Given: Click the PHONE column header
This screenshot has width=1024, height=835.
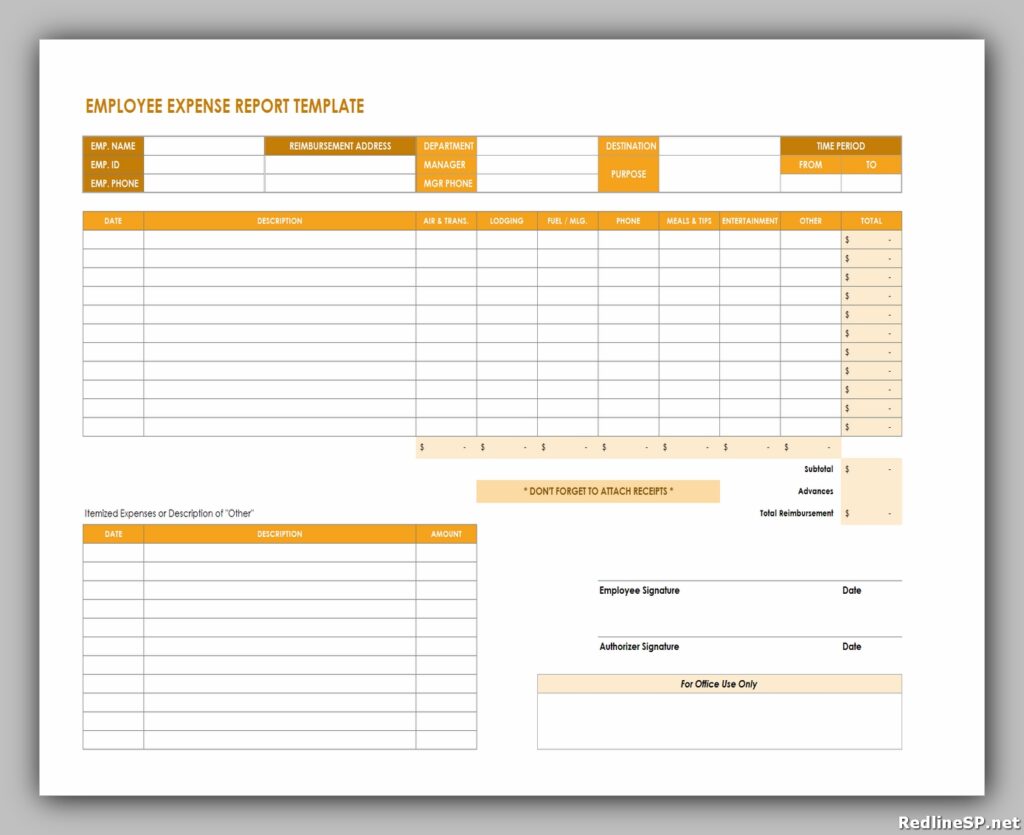Looking at the screenshot, I should (x=628, y=221).
